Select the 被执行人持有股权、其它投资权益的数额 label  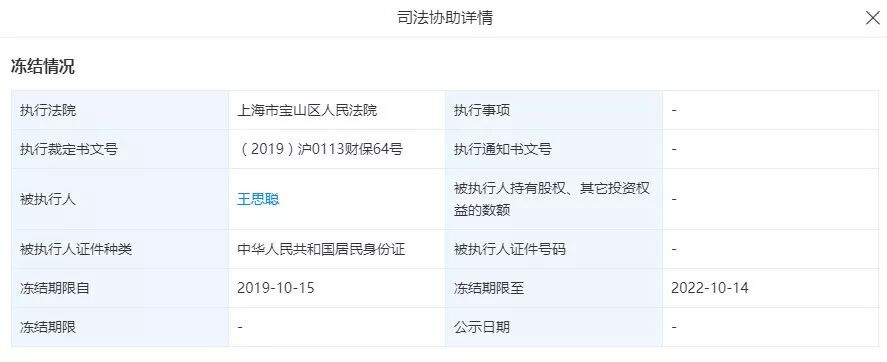(x=552, y=199)
